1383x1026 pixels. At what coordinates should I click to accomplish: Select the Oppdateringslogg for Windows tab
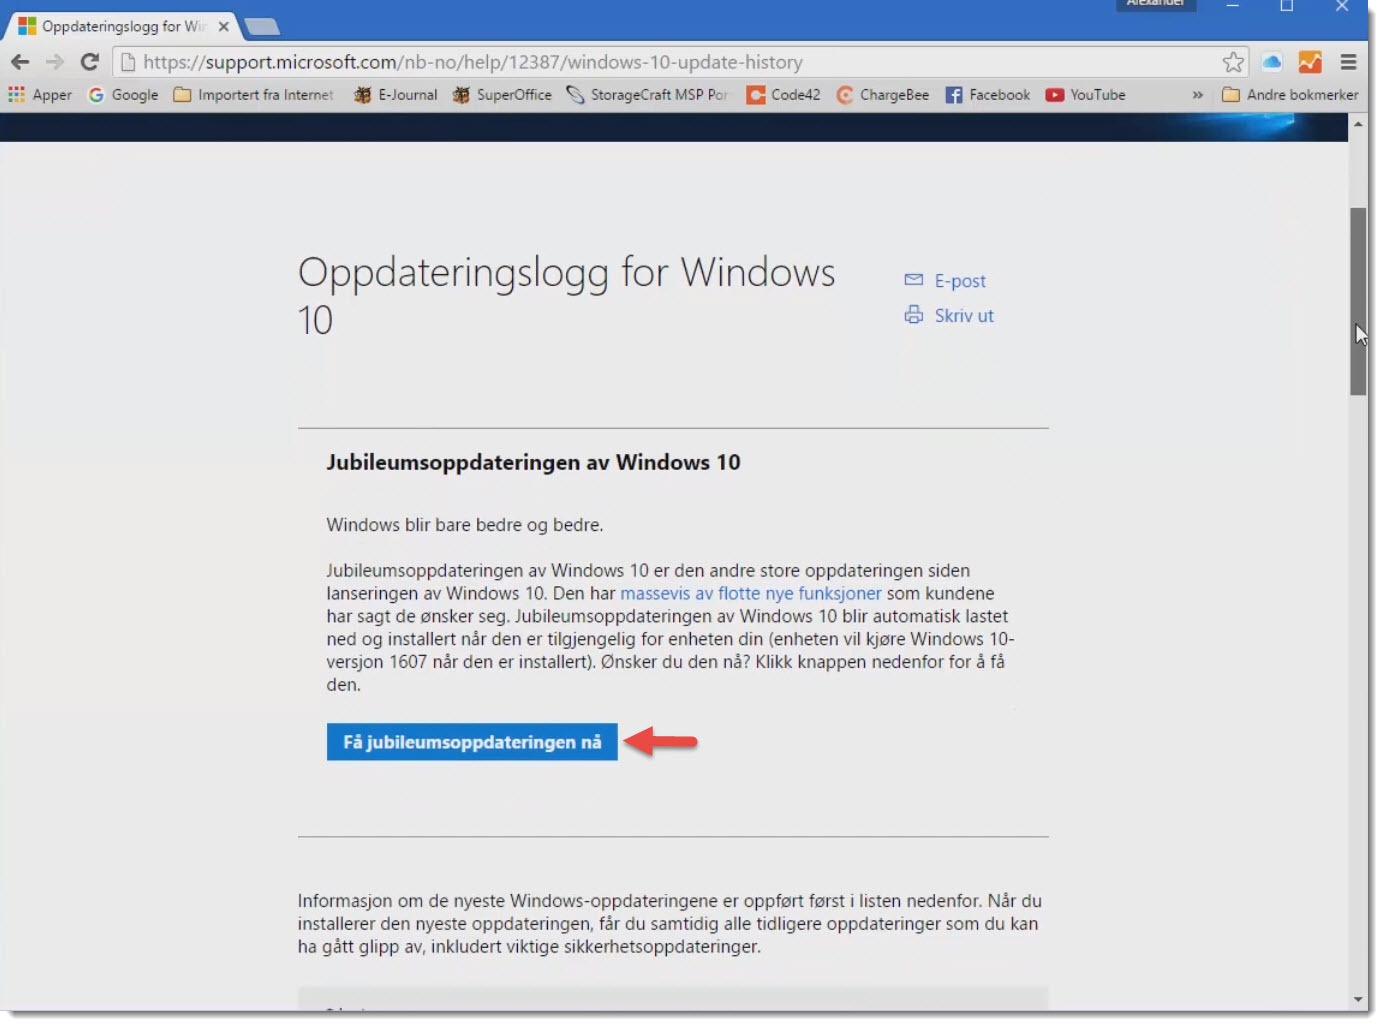coord(124,27)
